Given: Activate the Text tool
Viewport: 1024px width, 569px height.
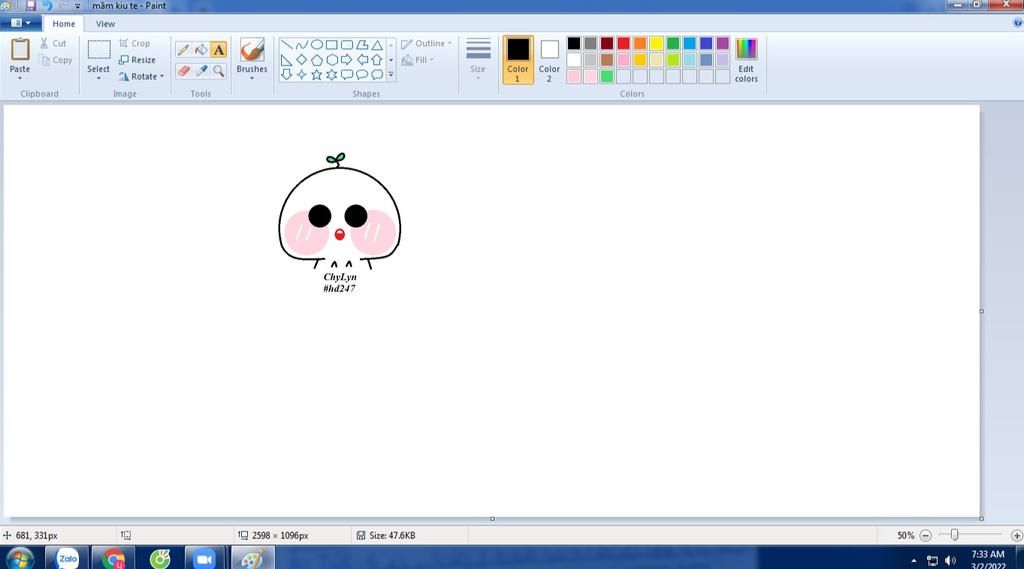Looking at the screenshot, I should pos(219,50).
